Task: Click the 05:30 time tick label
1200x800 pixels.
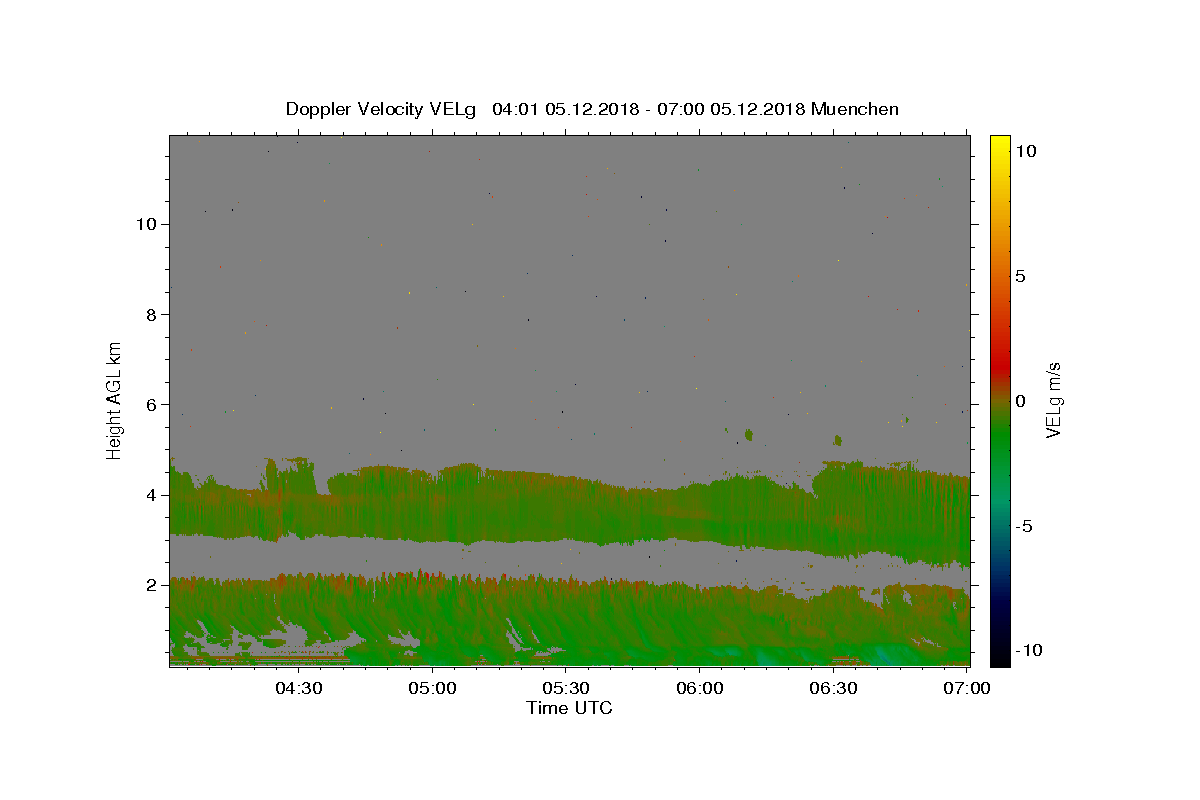Action: tap(566, 688)
